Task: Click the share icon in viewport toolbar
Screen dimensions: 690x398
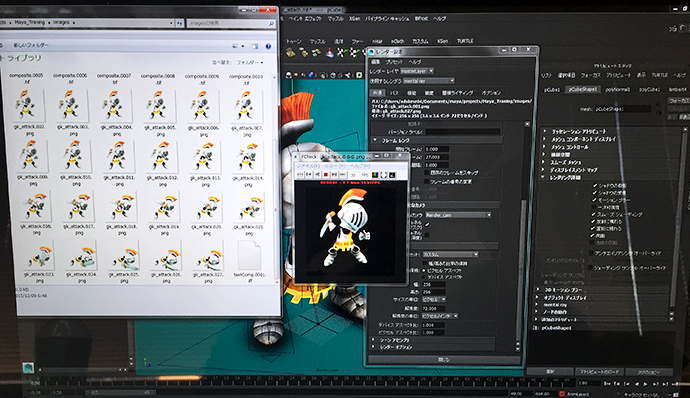Action: [348, 75]
